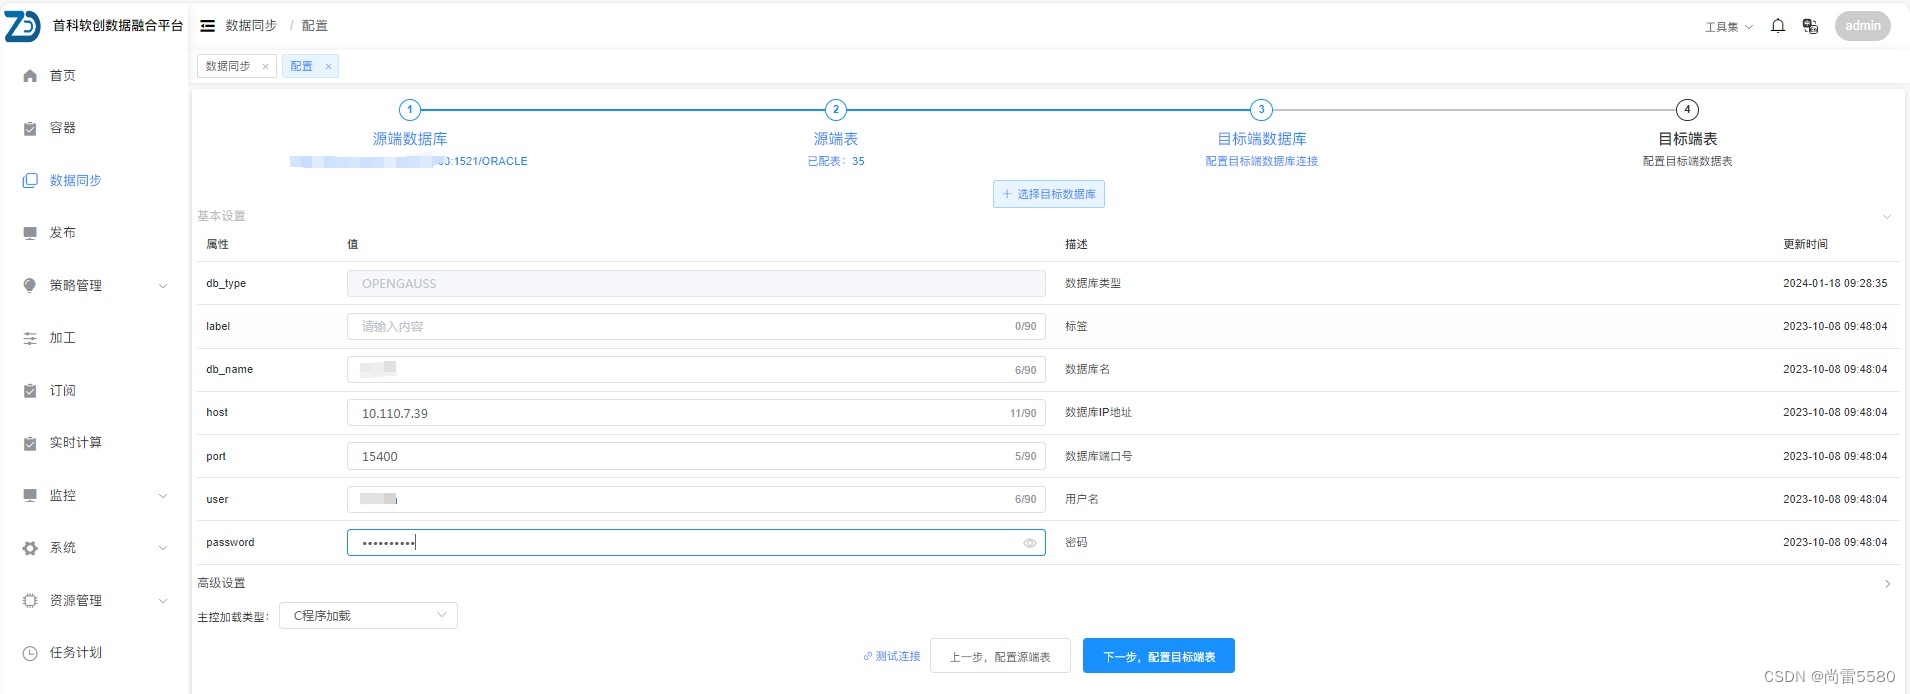Screen dimensions: 1910x694
Task: Click the 加工 sliders icon
Action: 30,338
